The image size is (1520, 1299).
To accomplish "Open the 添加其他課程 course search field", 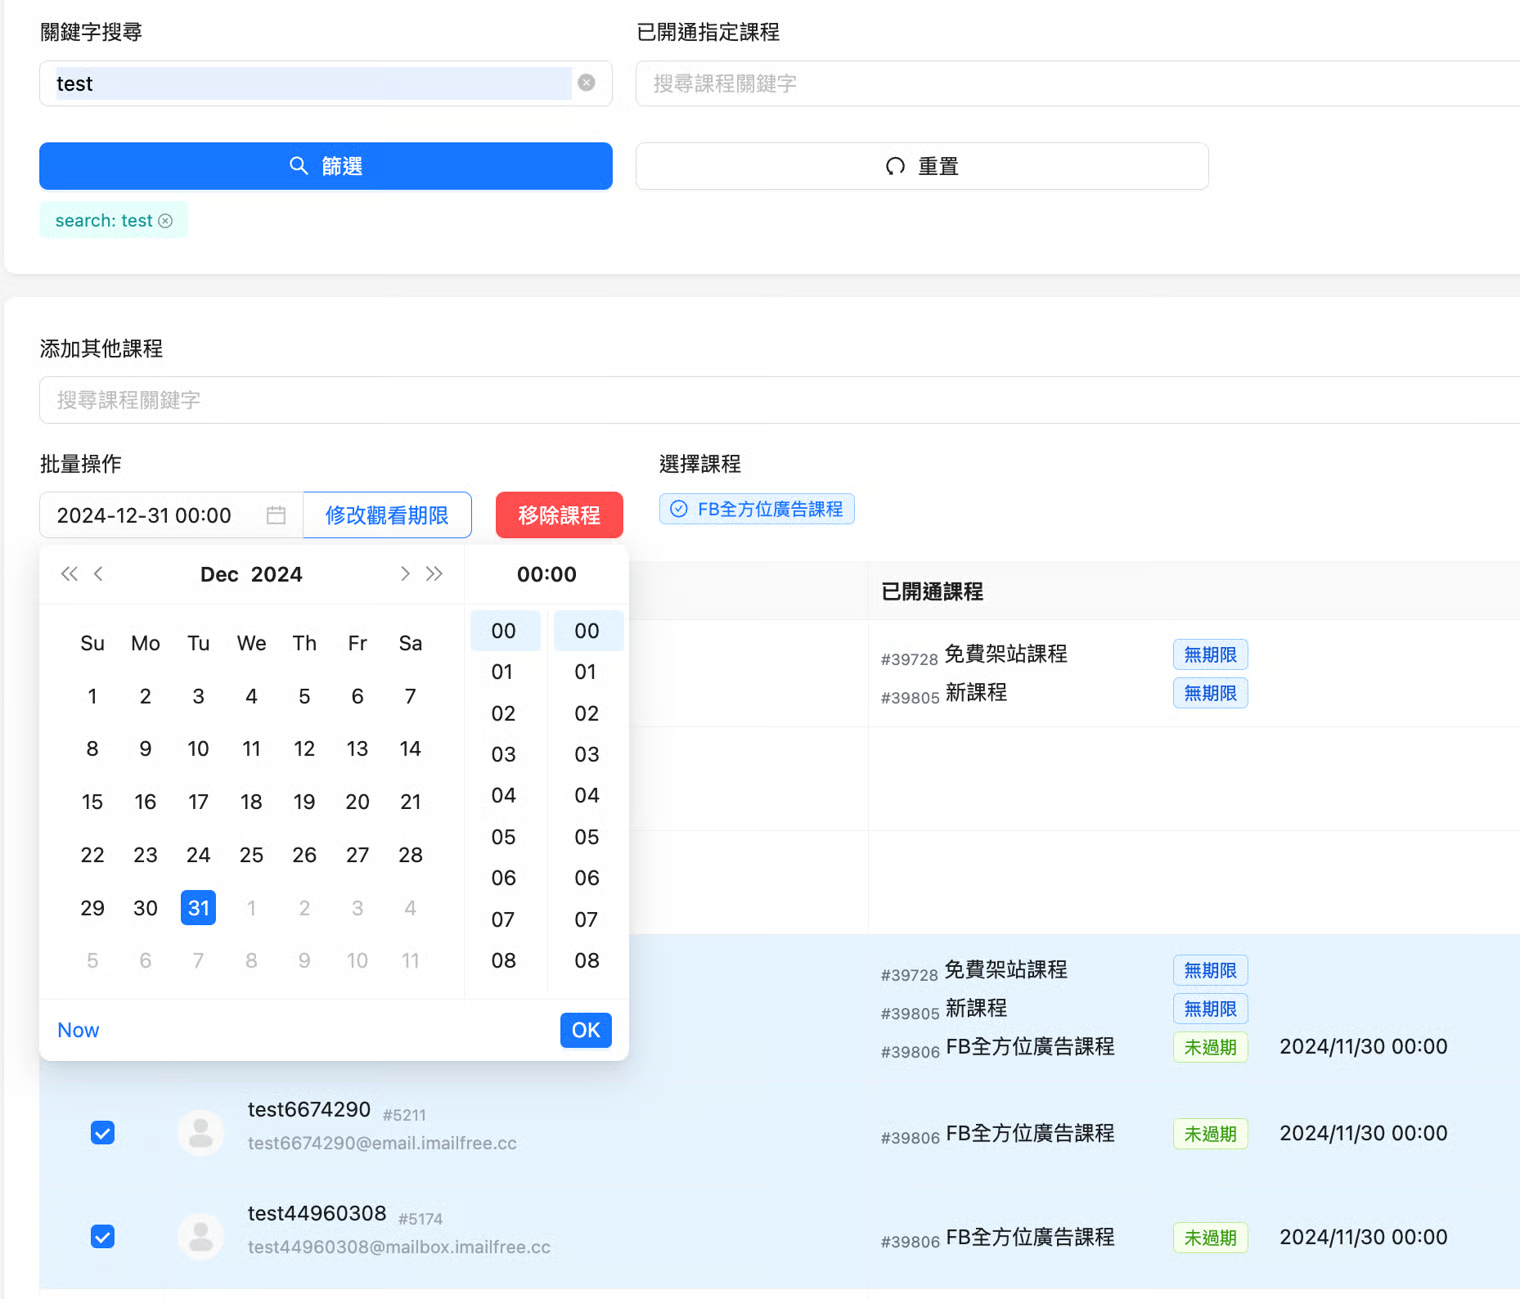I will pos(780,400).
